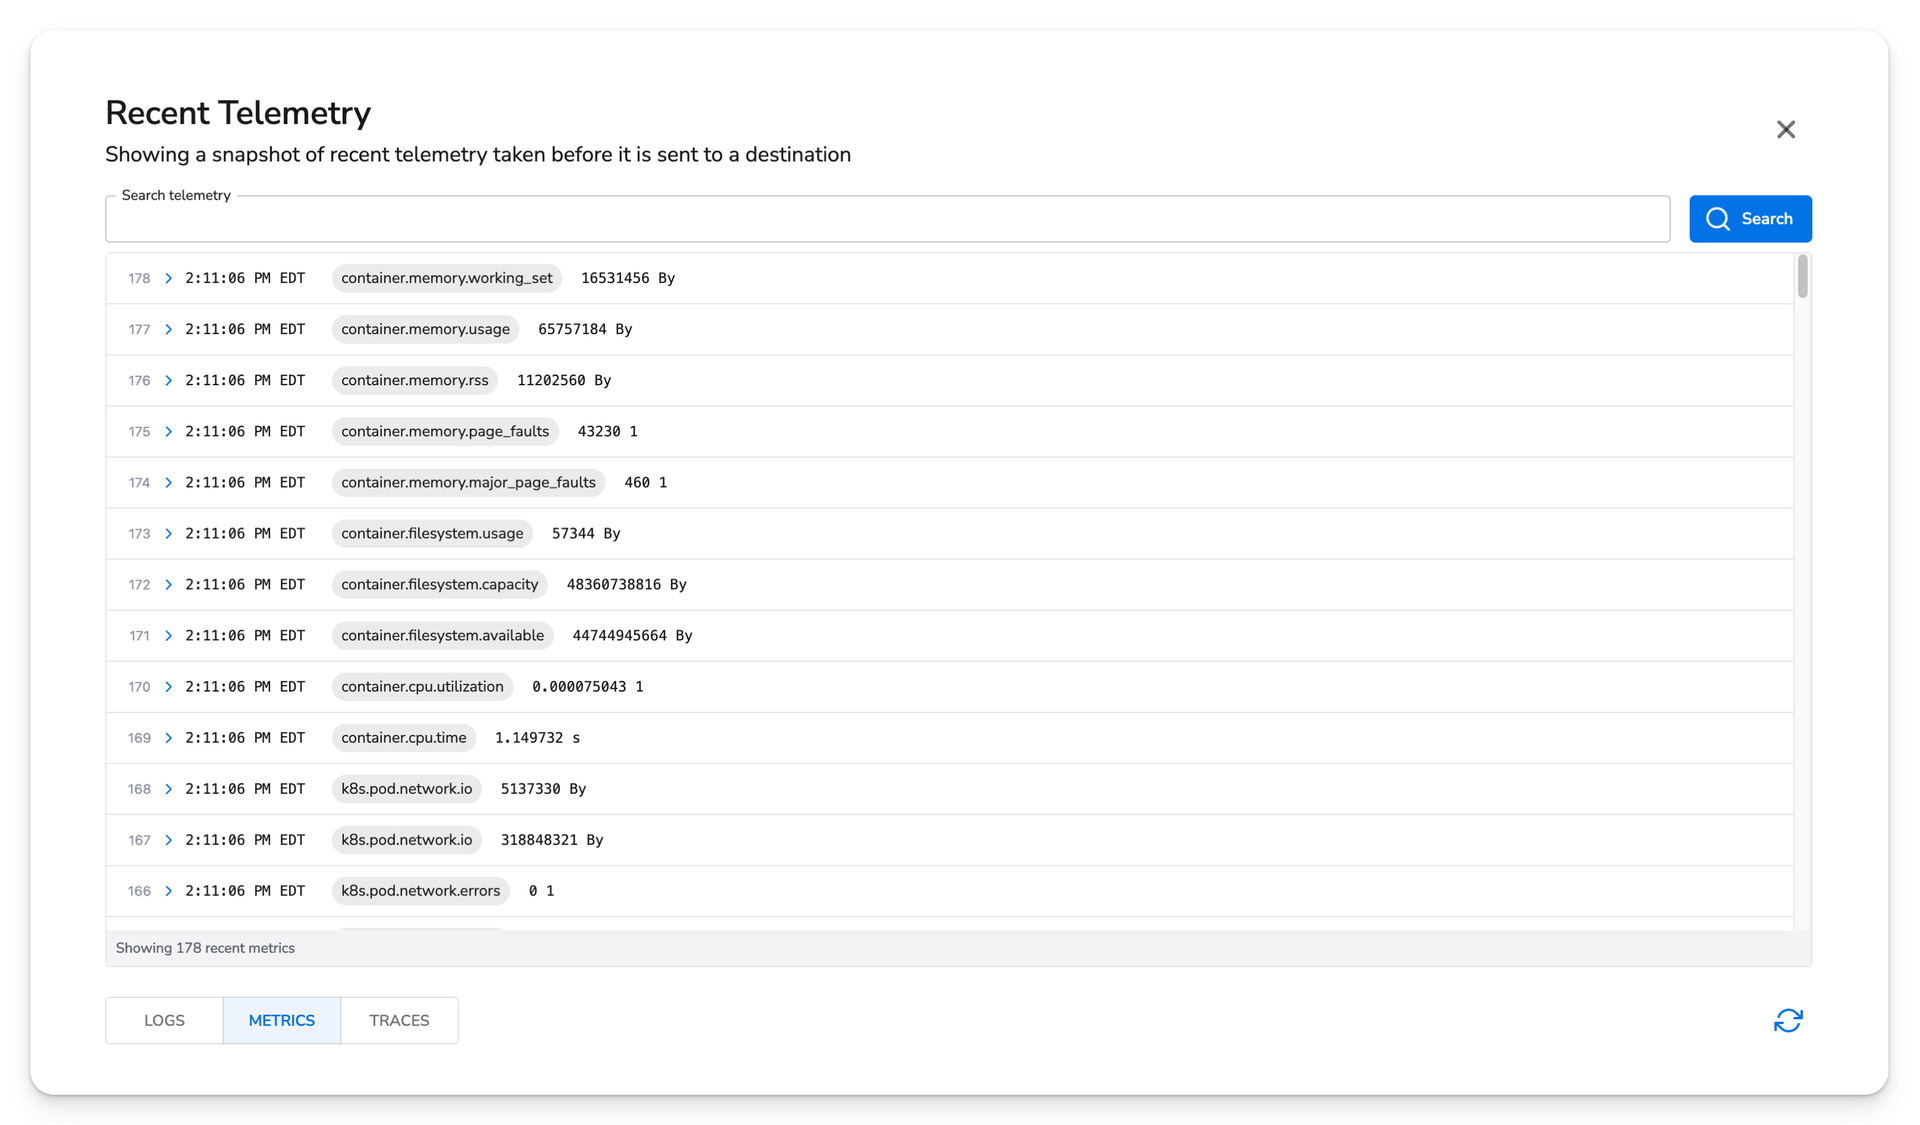
Task: Switch to the TRACES tab
Action: coord(399,1019)
